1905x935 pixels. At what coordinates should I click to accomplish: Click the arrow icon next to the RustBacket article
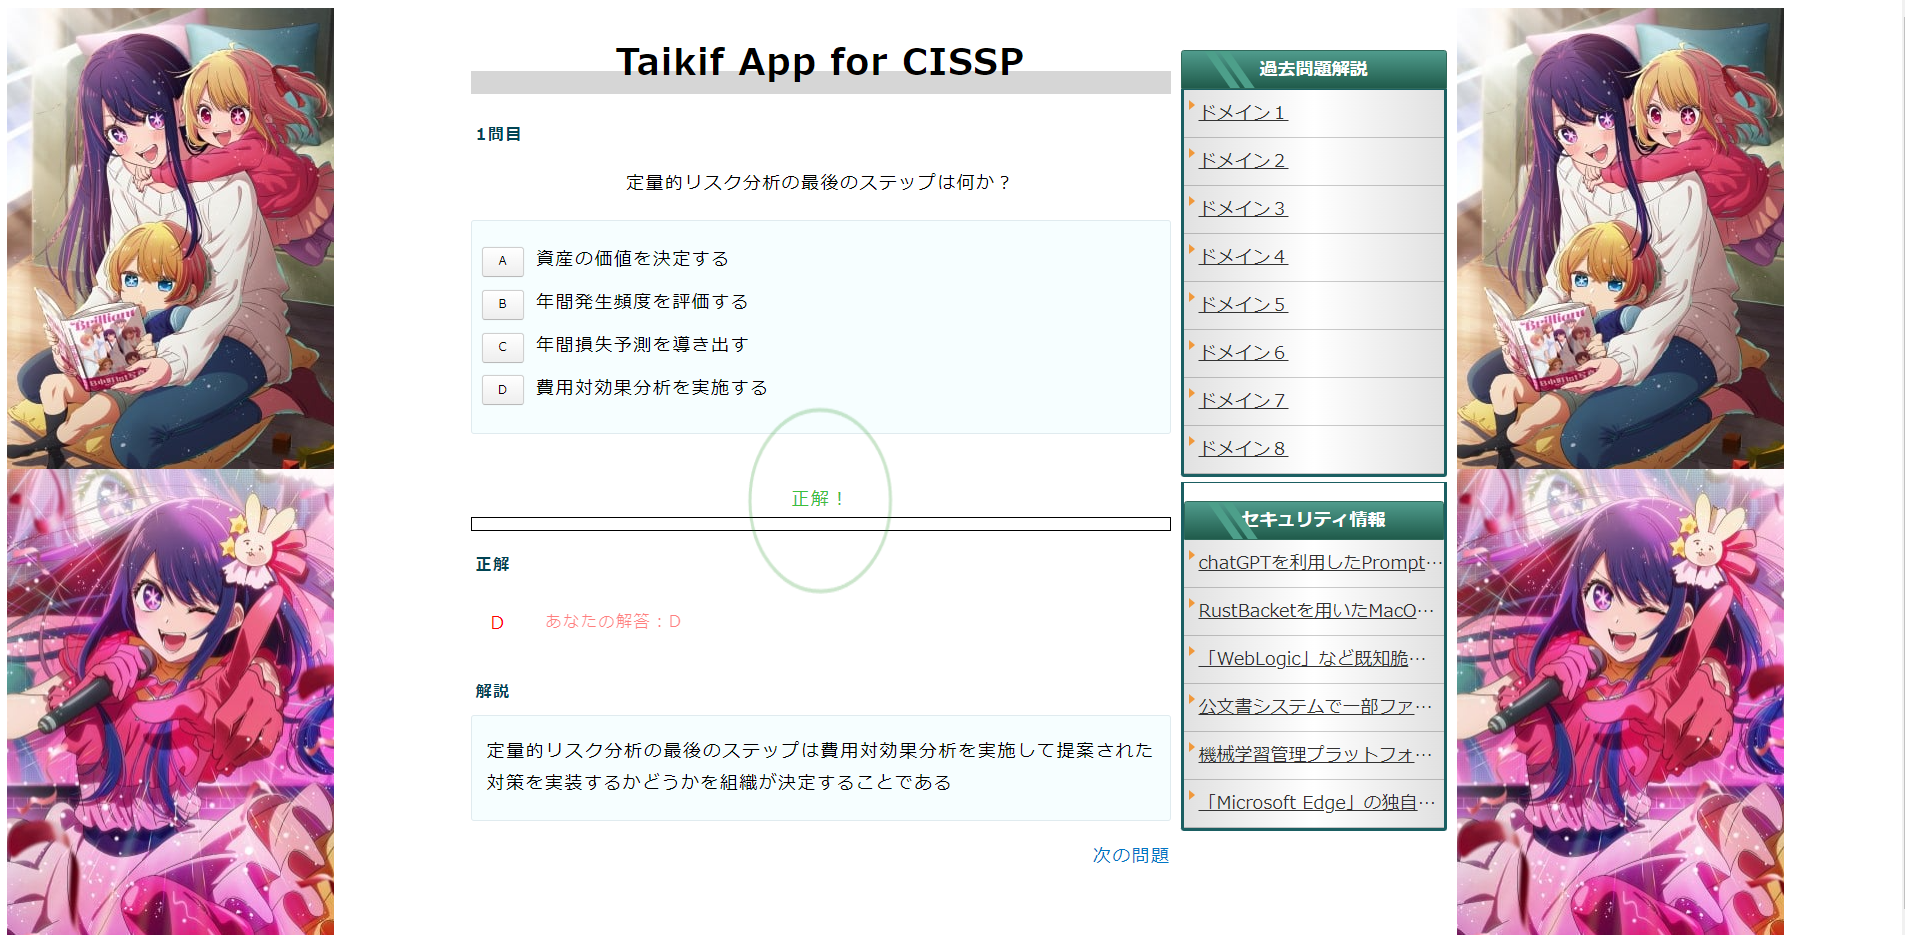[x=1190, y=605]
